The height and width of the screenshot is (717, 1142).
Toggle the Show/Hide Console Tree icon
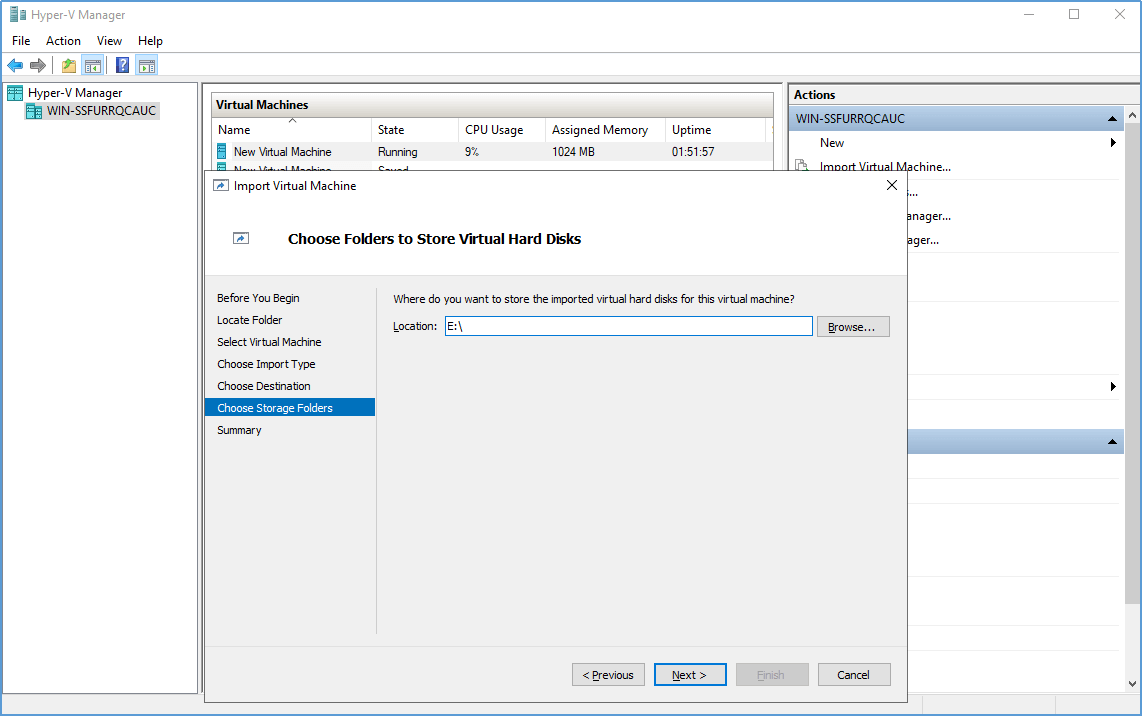tap(92, 66)
